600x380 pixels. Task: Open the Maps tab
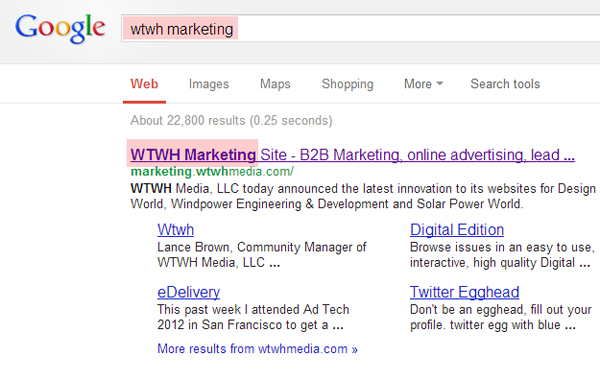click(x=275, y=84)
